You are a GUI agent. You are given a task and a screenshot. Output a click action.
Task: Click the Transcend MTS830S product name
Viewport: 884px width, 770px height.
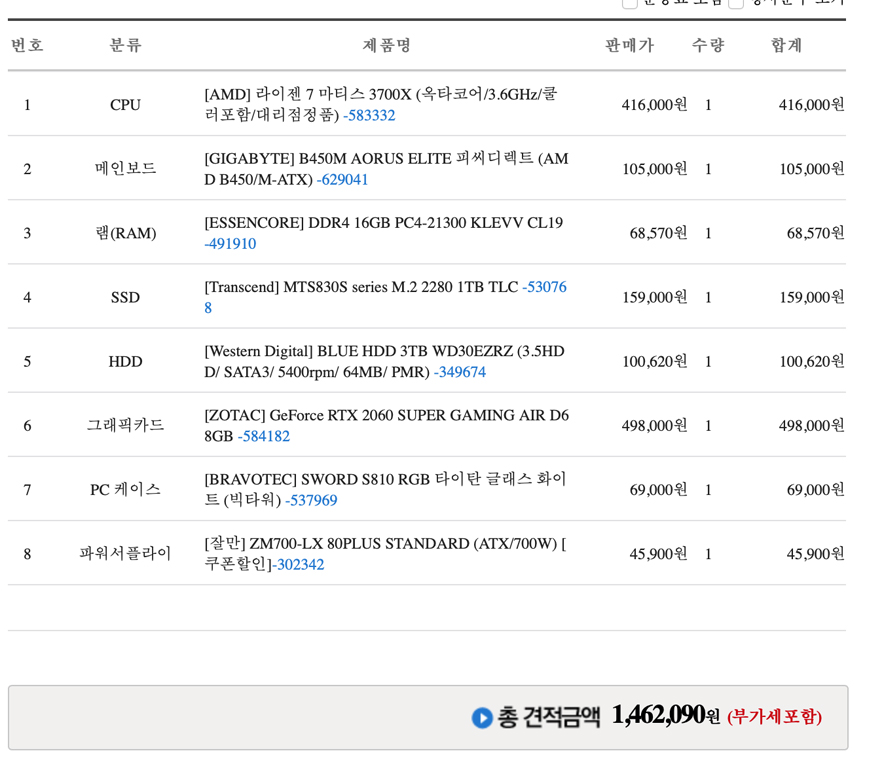click(x=361, y=287)
